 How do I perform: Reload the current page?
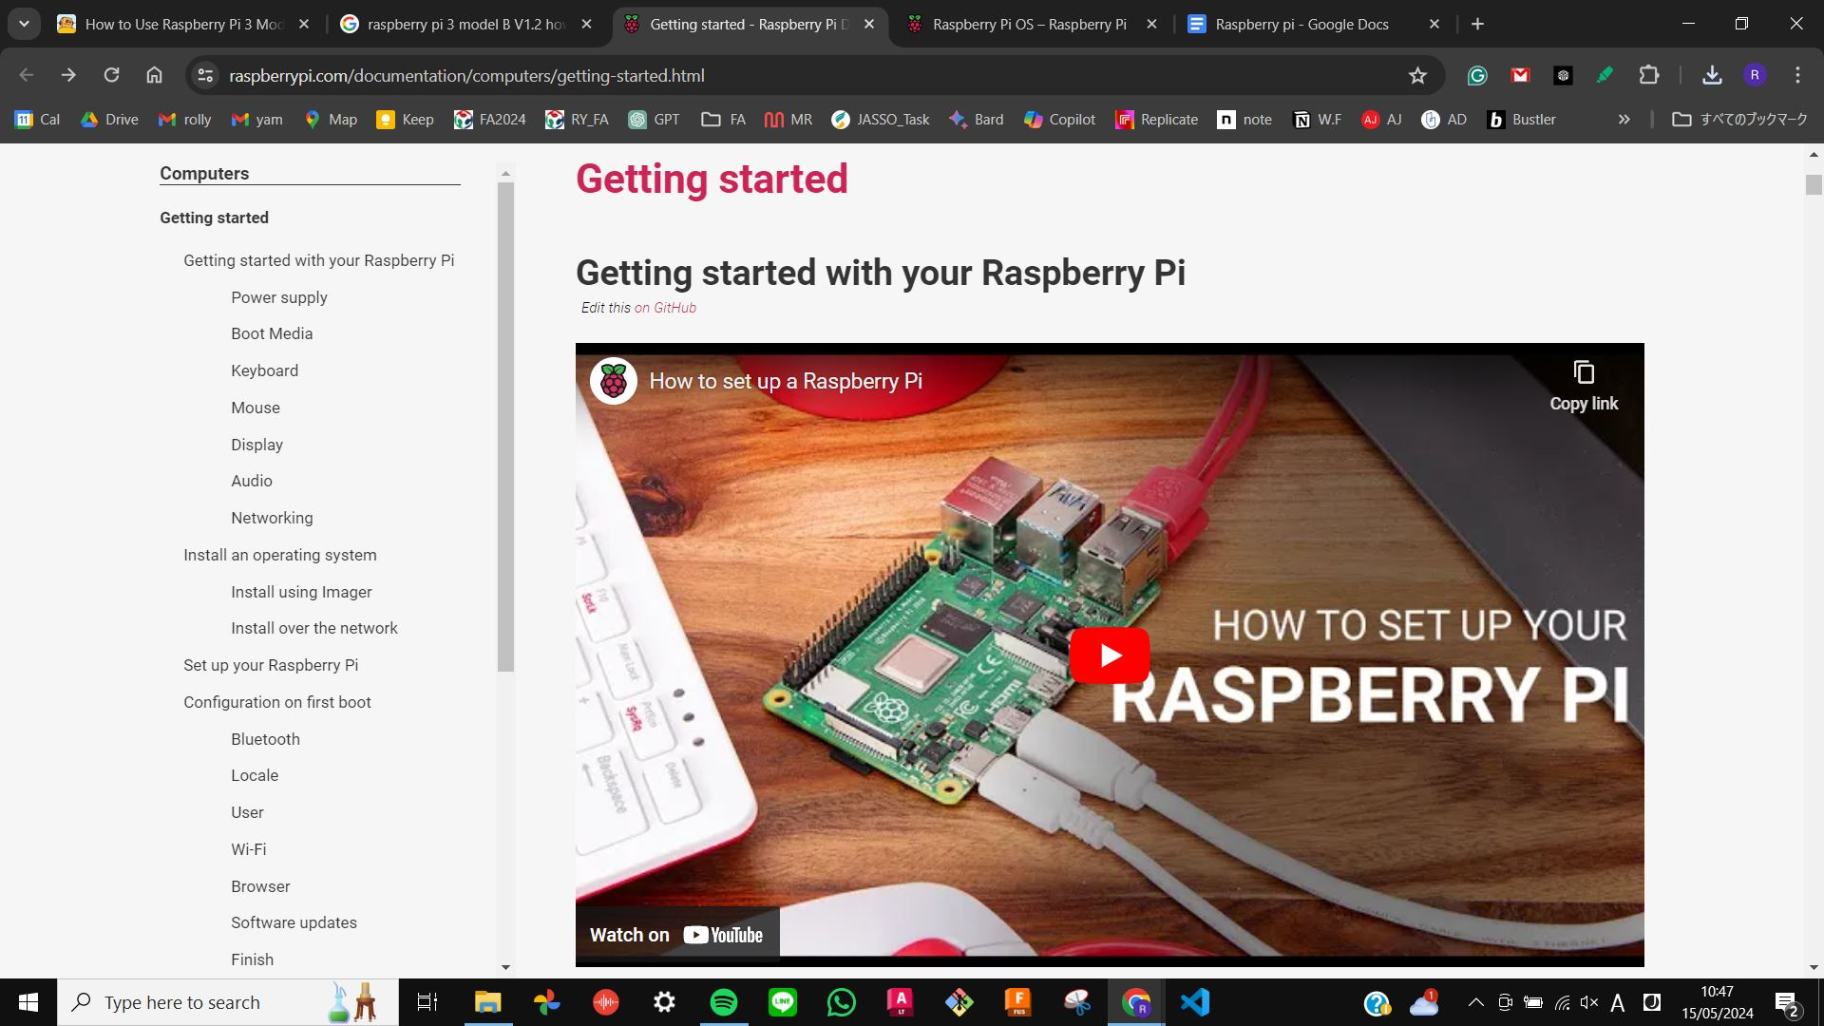pos(111,75)
